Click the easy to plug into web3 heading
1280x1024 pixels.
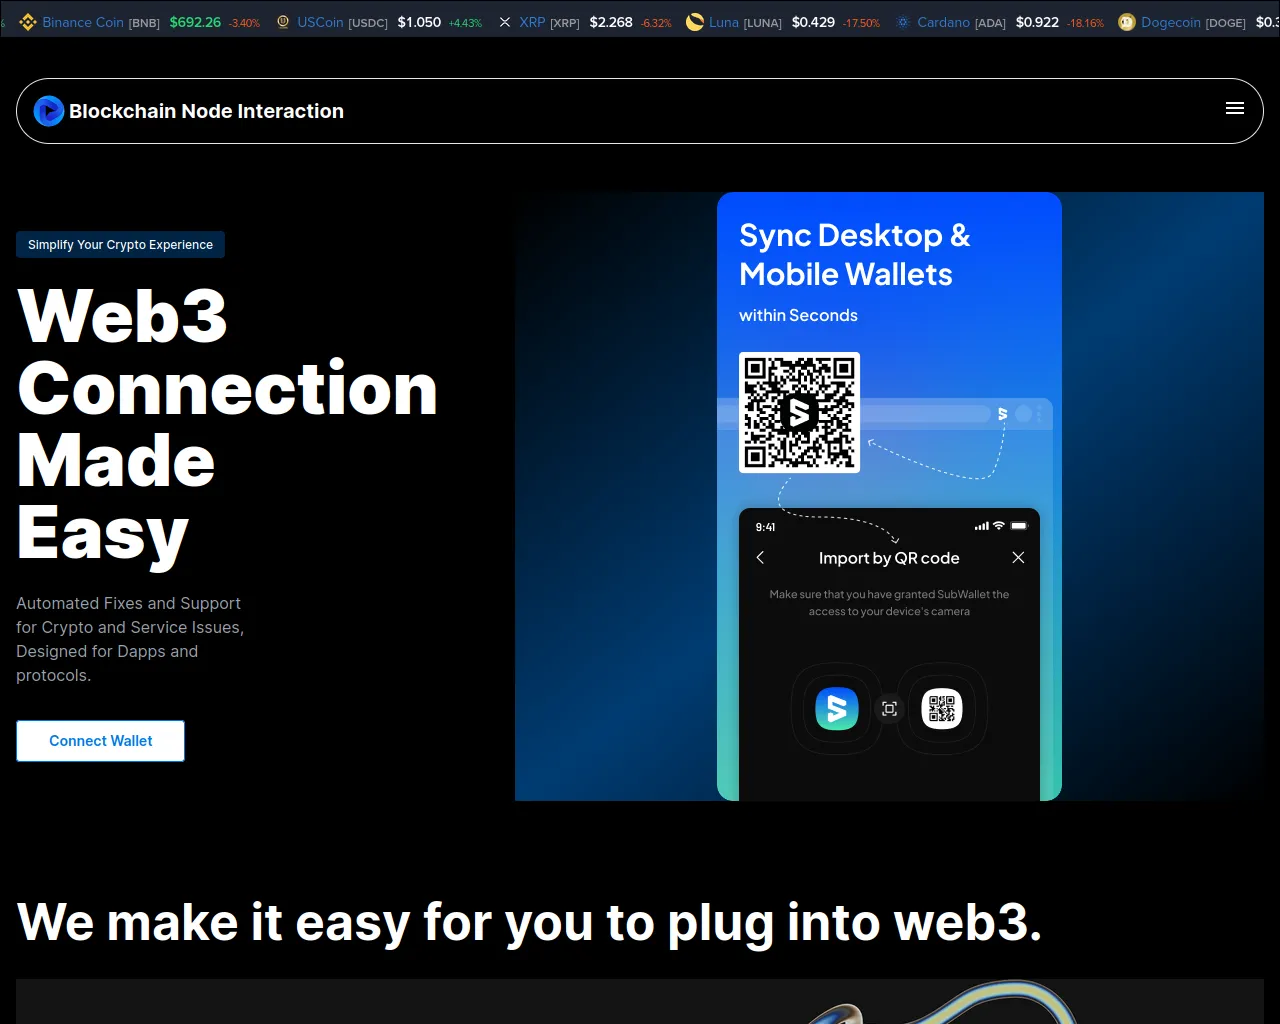[x=530, y=922]
